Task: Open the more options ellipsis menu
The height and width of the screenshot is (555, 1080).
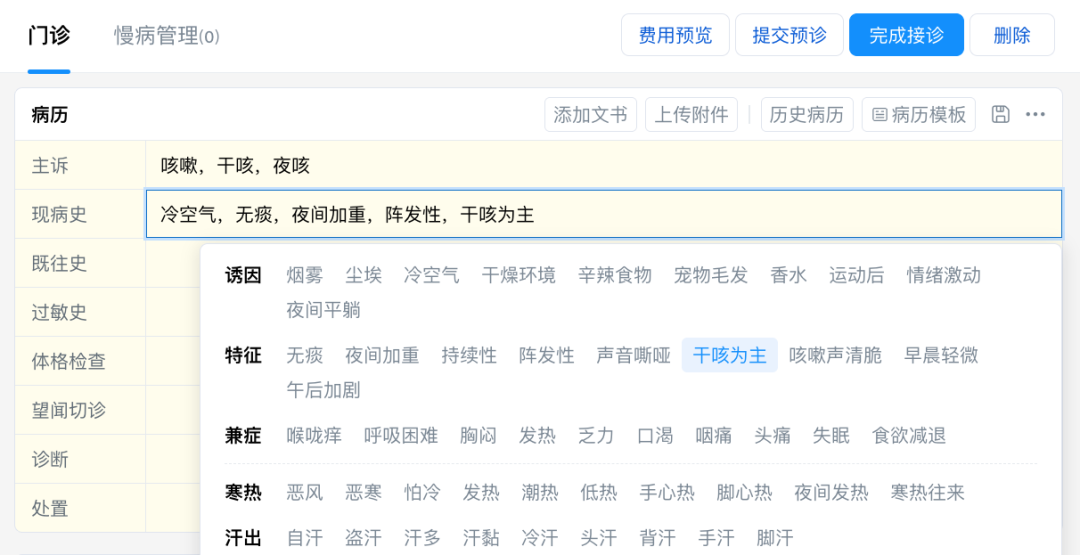Action: point(1036,114)
